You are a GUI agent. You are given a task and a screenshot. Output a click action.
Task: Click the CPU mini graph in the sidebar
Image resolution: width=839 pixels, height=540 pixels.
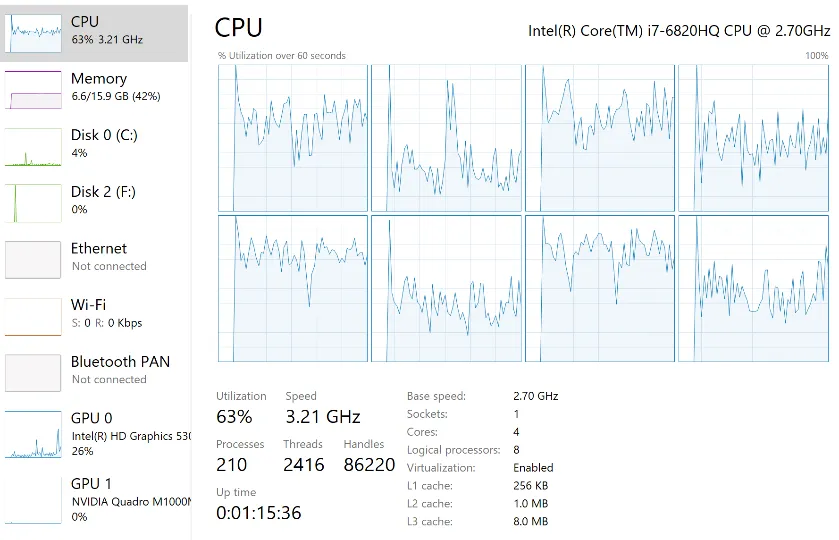click(33, 33)
